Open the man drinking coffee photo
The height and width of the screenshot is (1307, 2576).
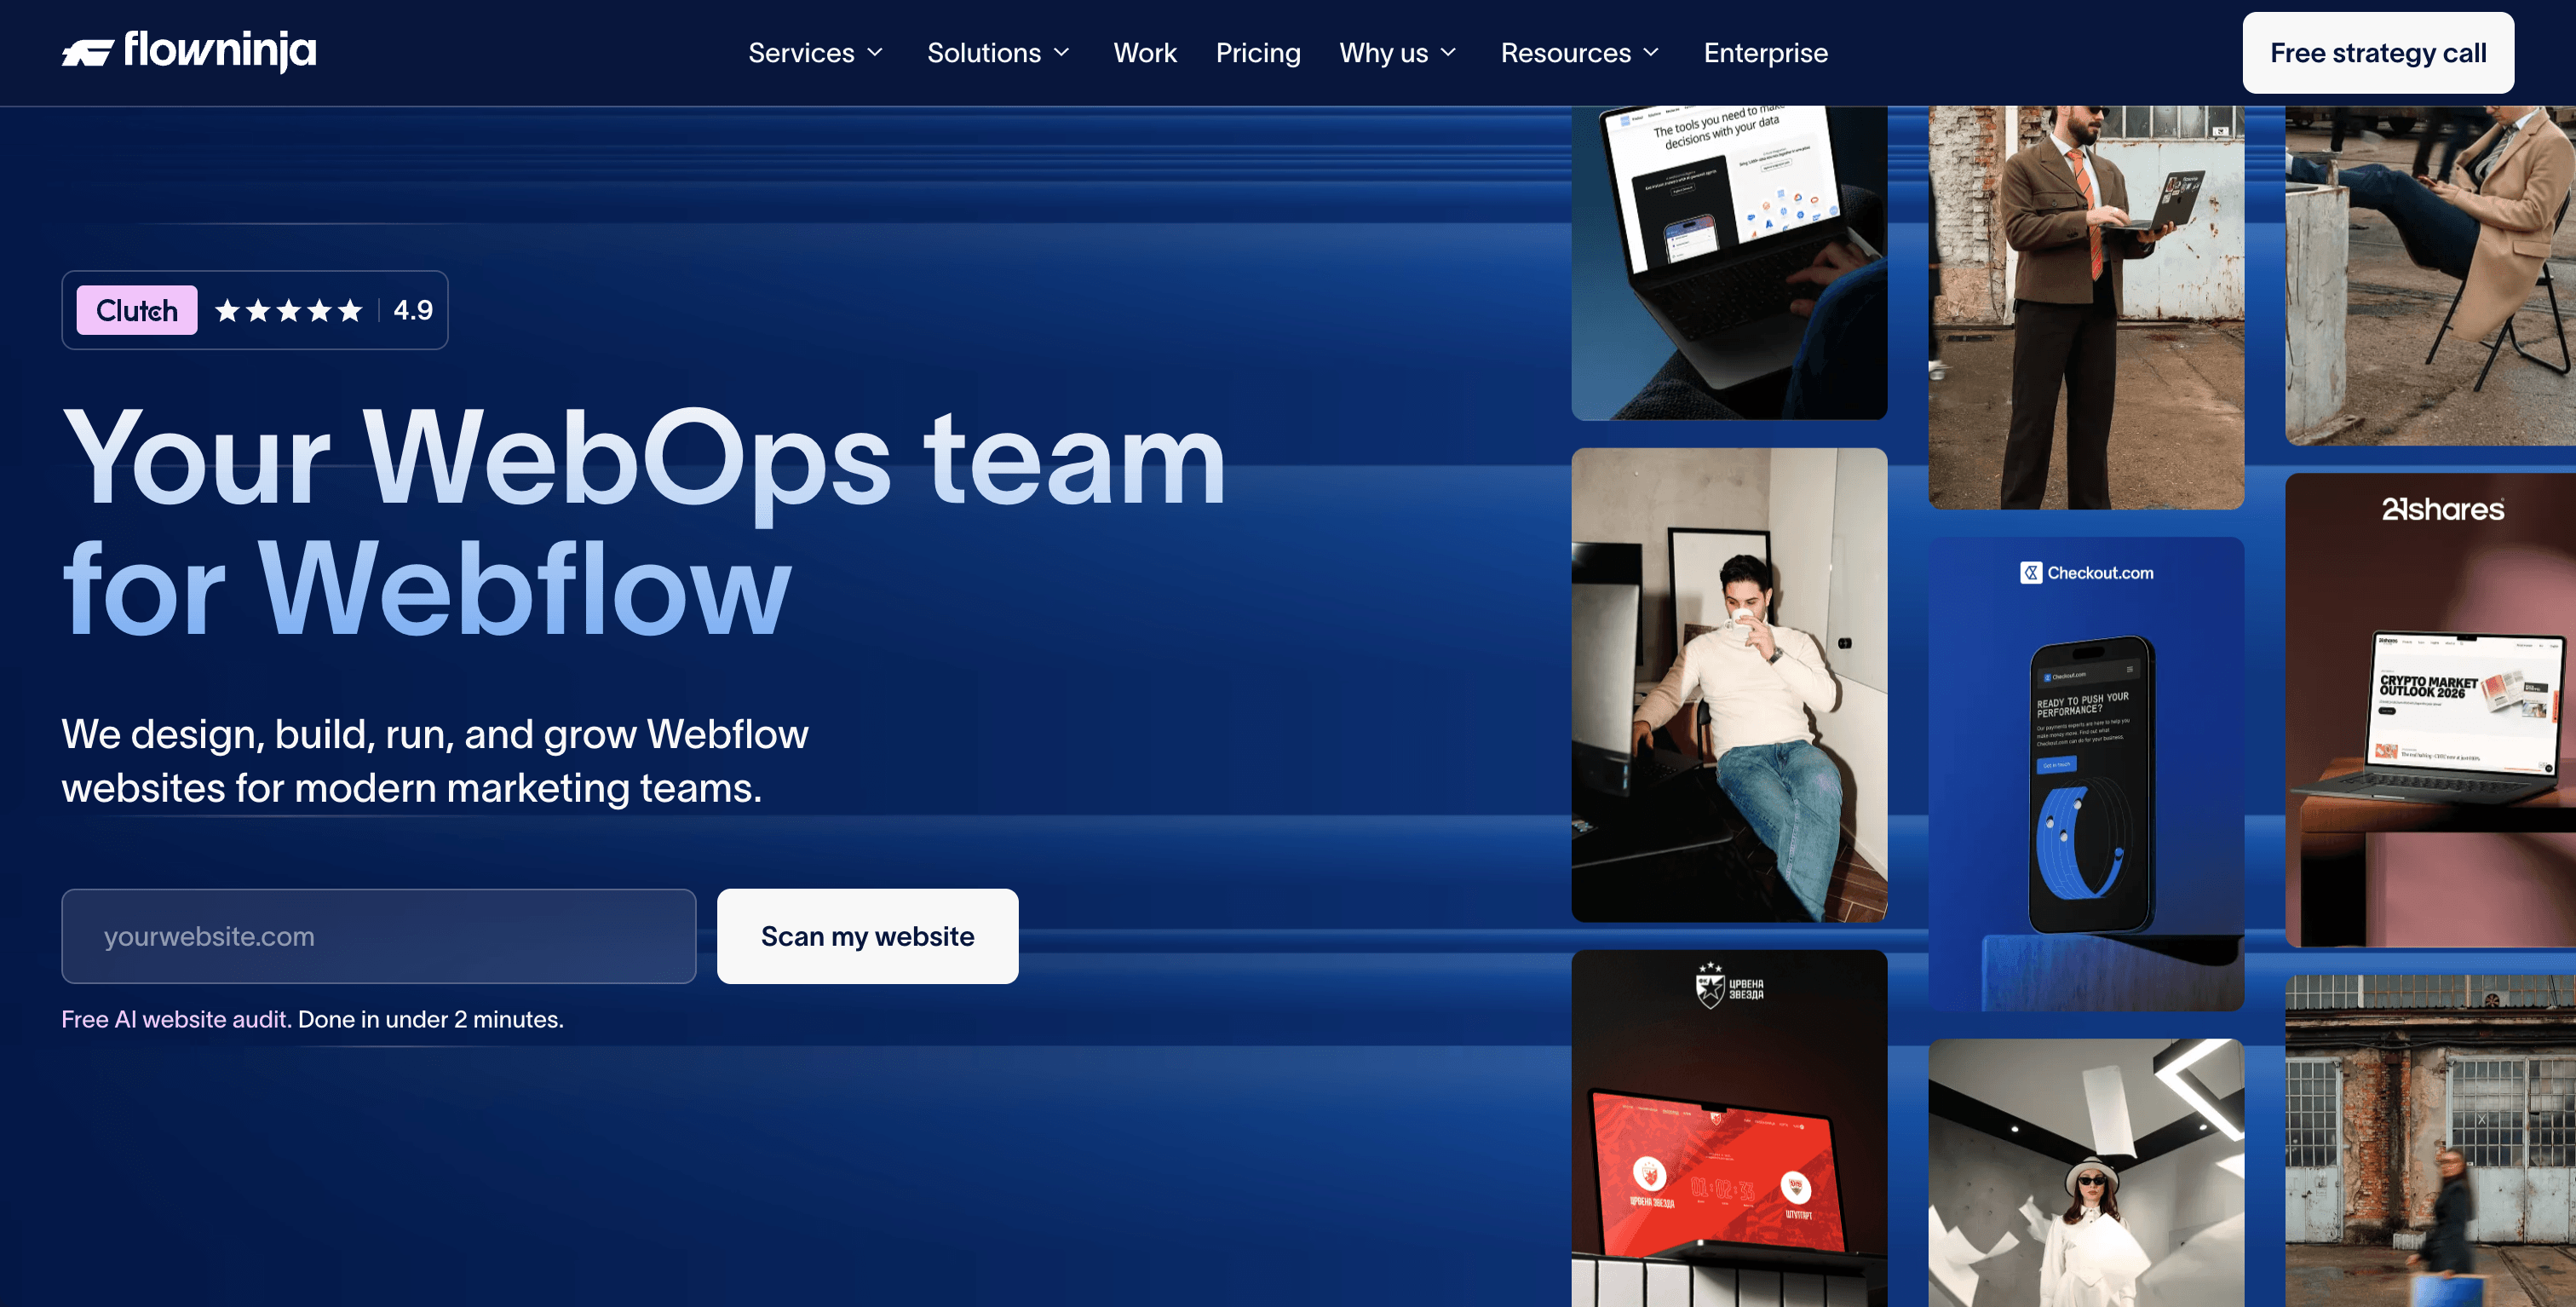[x=1728, y=685]
